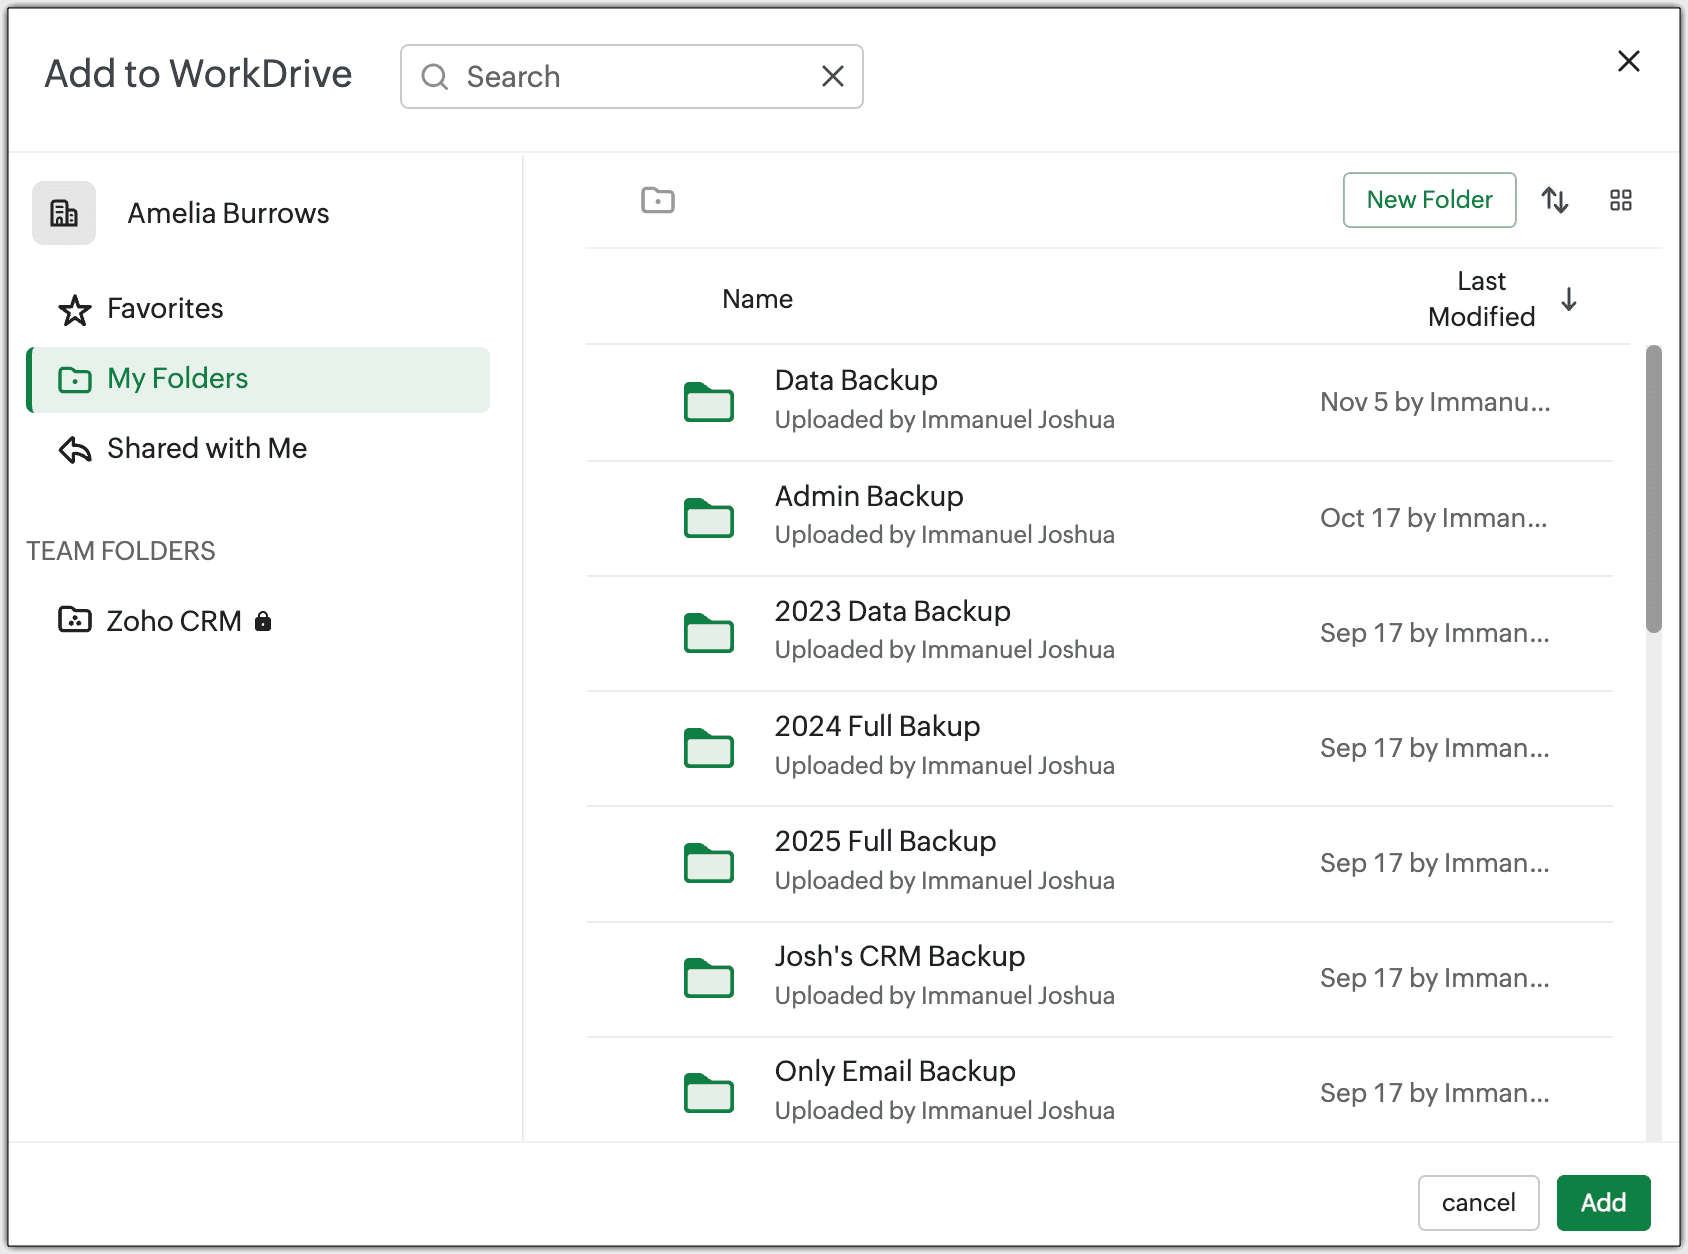The width and height of the screenshot is (1688, 1254).
Task: Clear the search field with X
Action: point(833,76)
